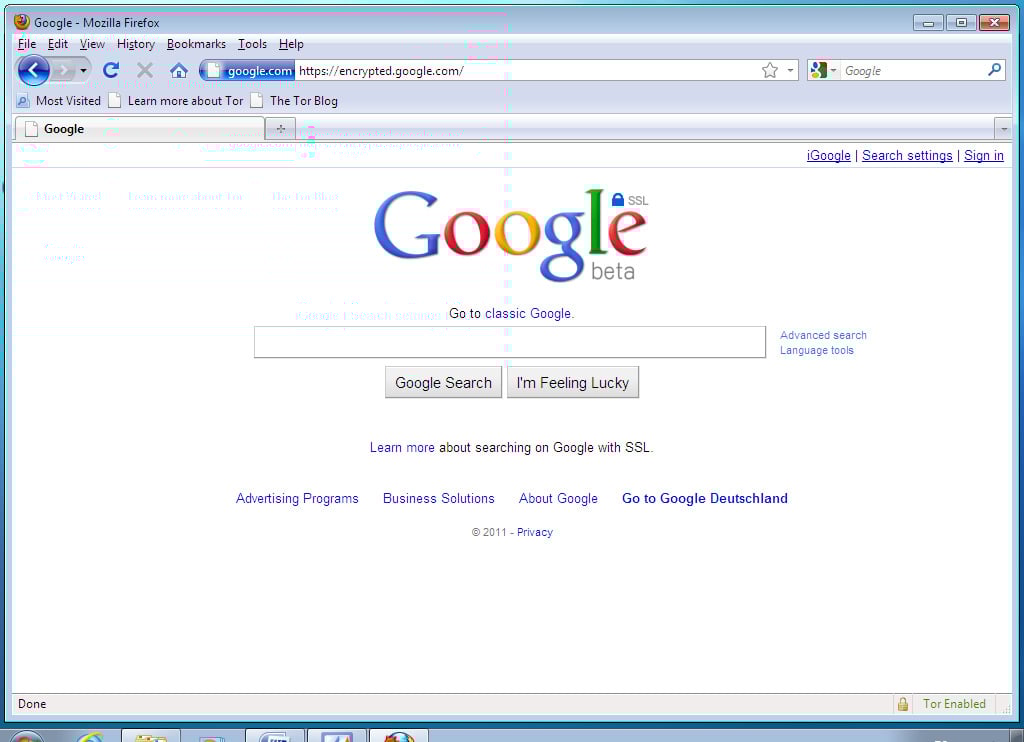Bookmark this page with the star icon
This screenshot has height=742, width=1024.
pos(769,70)
